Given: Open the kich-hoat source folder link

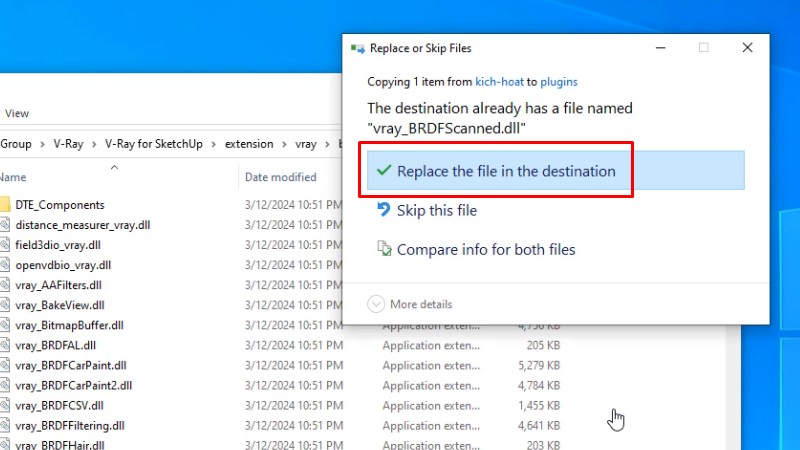Looking at the screenshot, I should (x=499, y=82).
